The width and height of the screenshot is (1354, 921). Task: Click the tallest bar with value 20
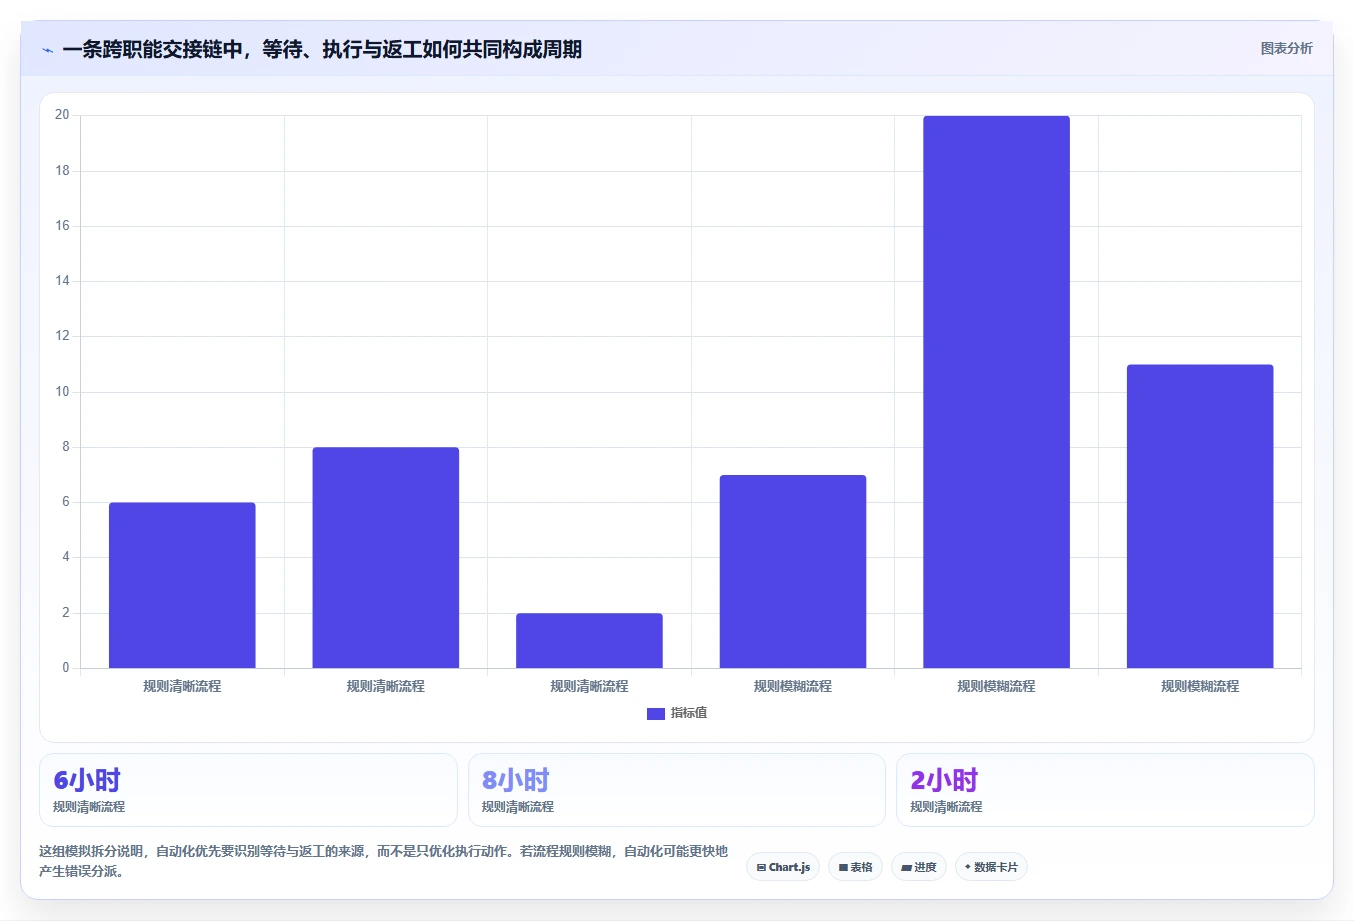996,392
